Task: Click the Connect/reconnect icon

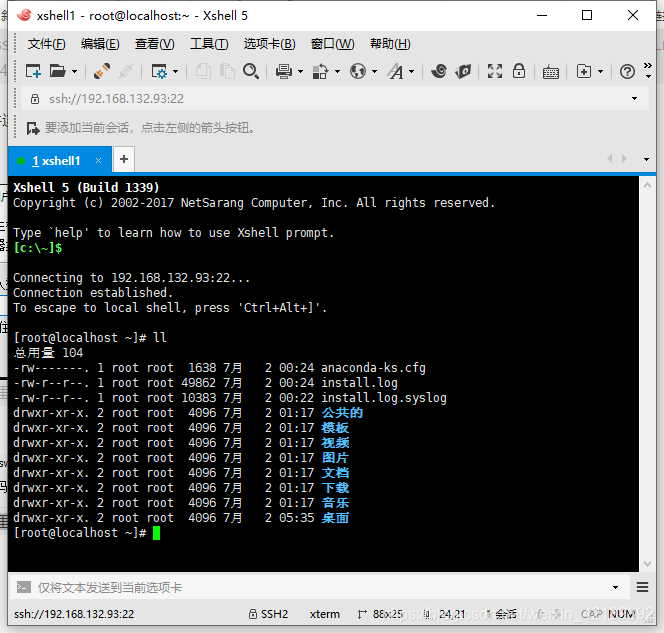Action: click(102, 71)
